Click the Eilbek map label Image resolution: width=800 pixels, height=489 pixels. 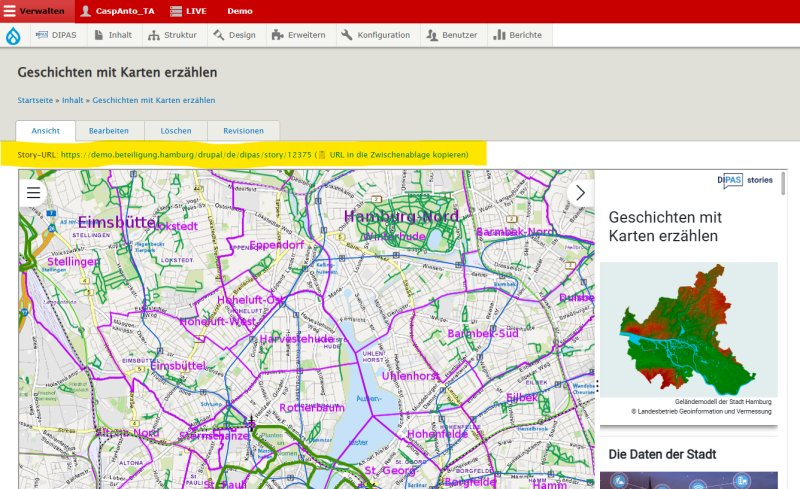[x=521, y=398]
